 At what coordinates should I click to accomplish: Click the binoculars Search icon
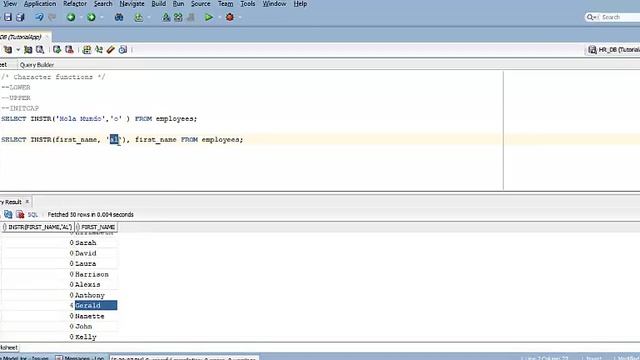[119, 17]
